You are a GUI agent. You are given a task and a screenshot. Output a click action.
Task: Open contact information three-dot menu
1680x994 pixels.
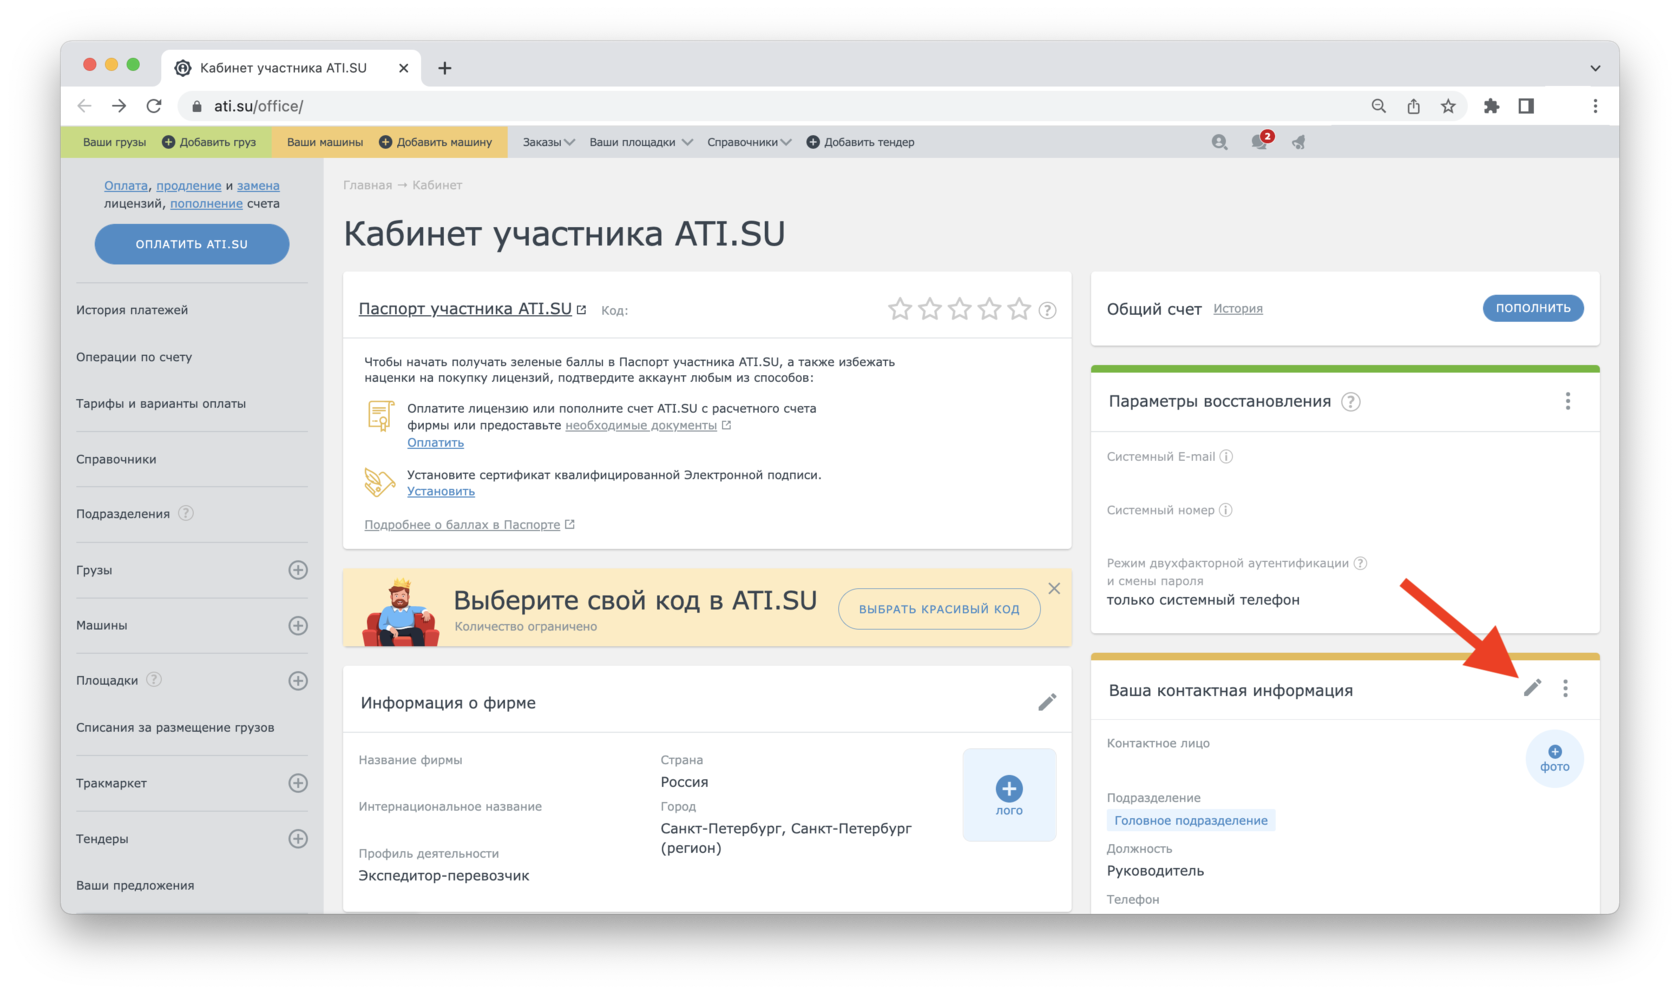pos(1566,688)
